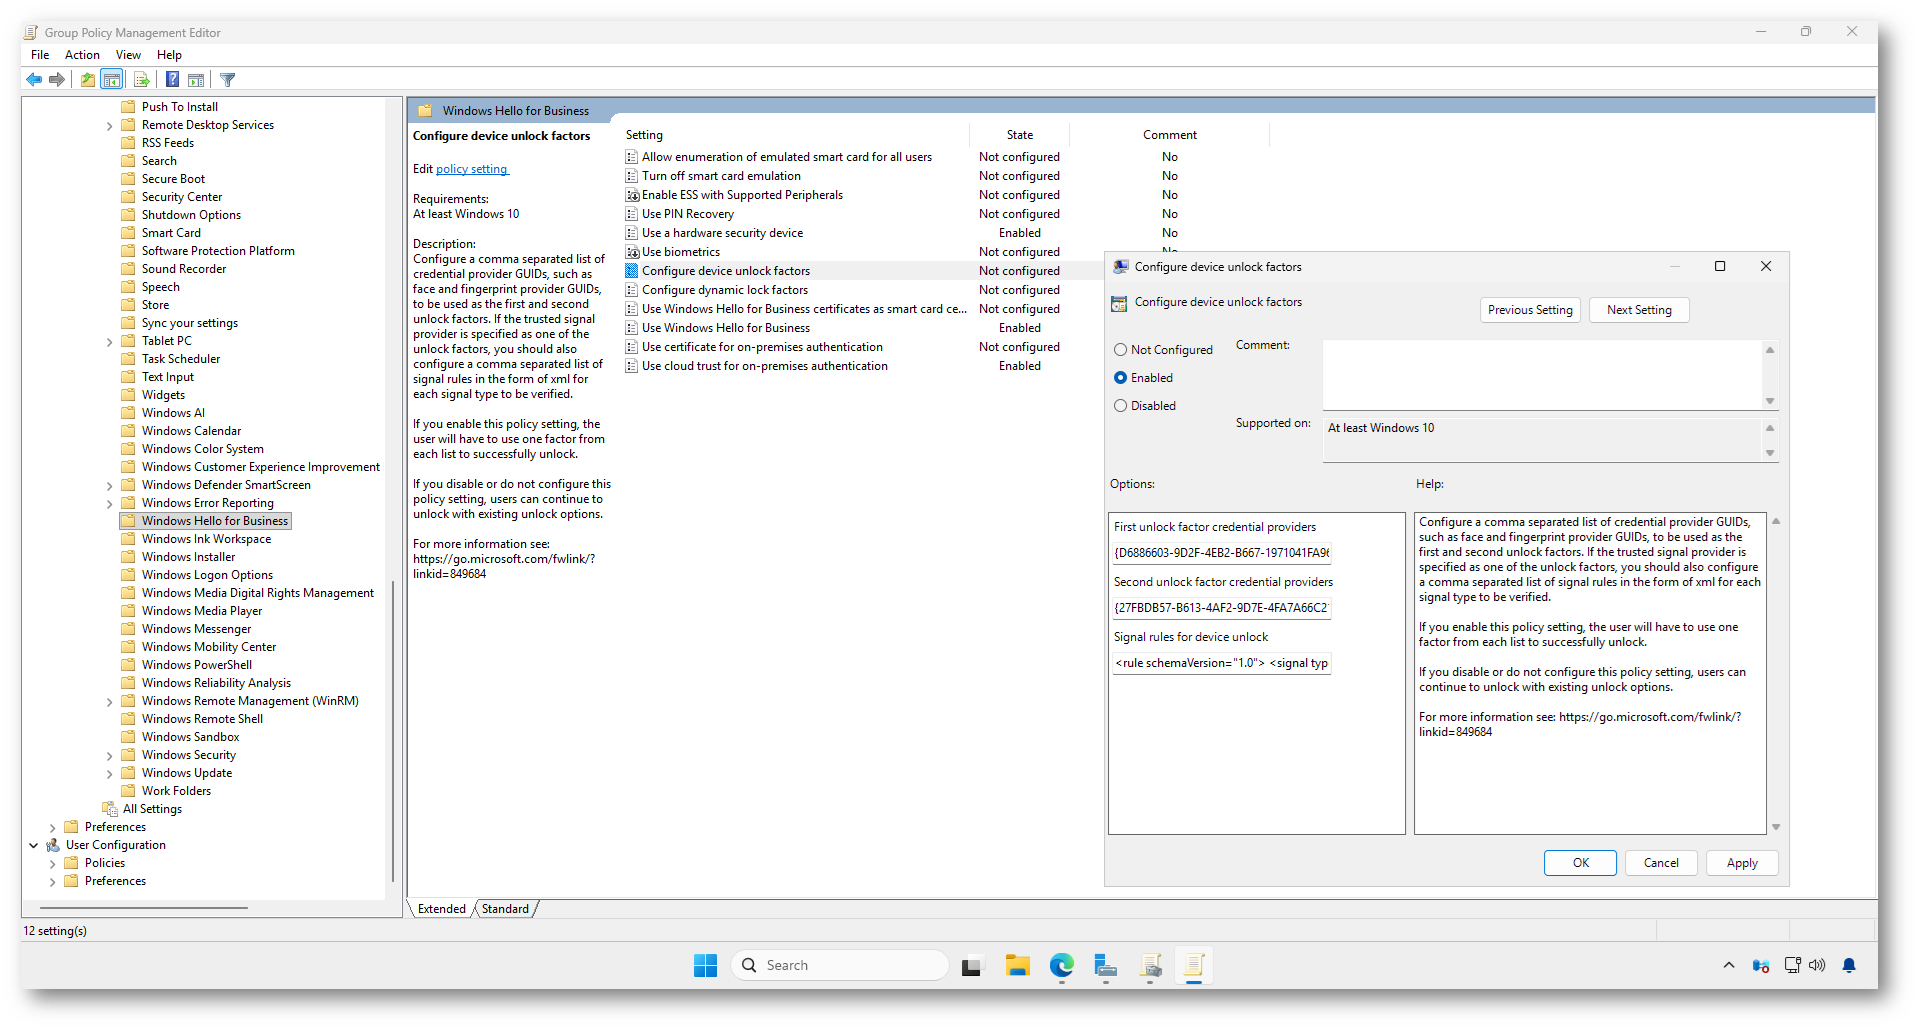Click the volume icon in the system tray

1817,965
